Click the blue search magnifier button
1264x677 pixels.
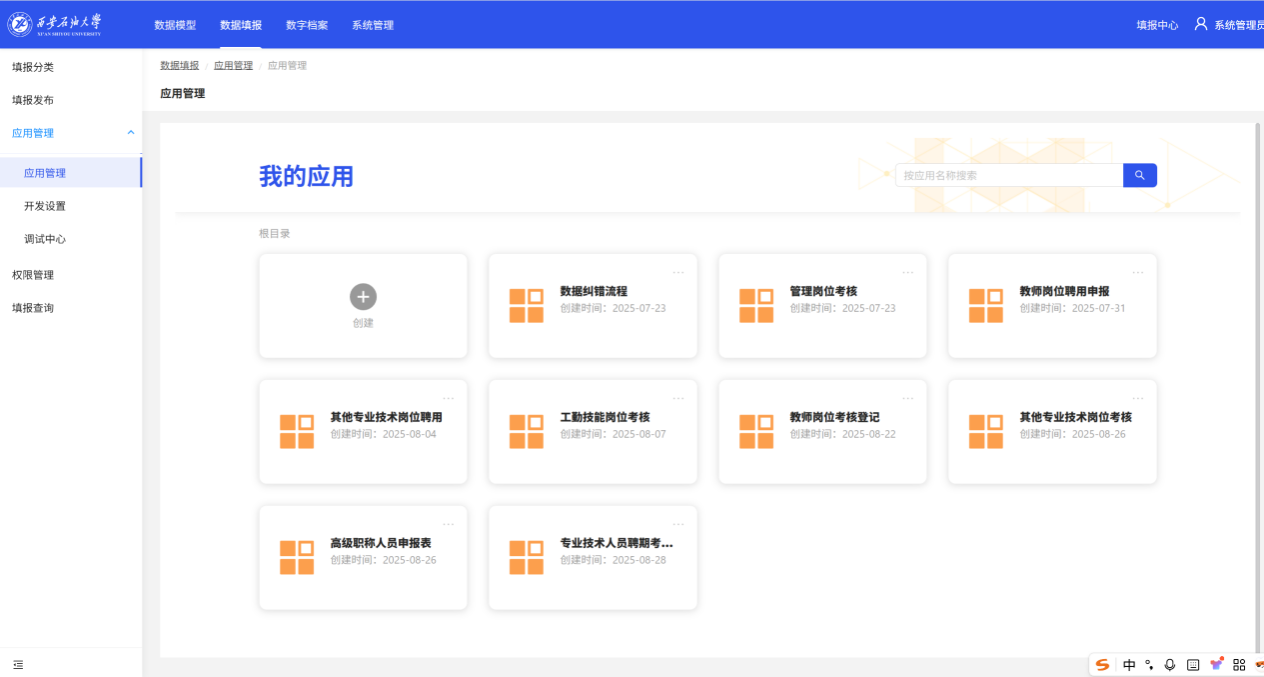(1139, 175)
